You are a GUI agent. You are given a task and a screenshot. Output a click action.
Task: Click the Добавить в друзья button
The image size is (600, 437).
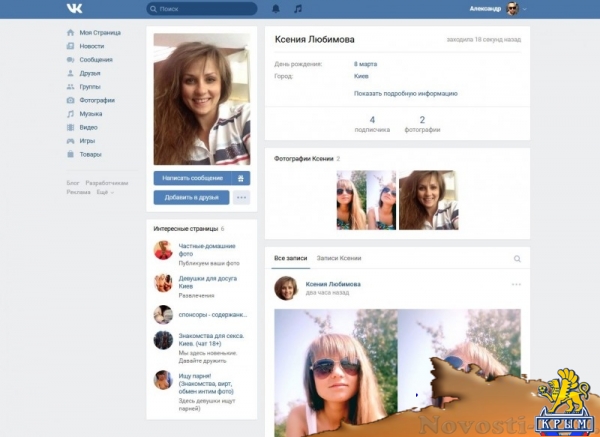click(x=191, y=197)
